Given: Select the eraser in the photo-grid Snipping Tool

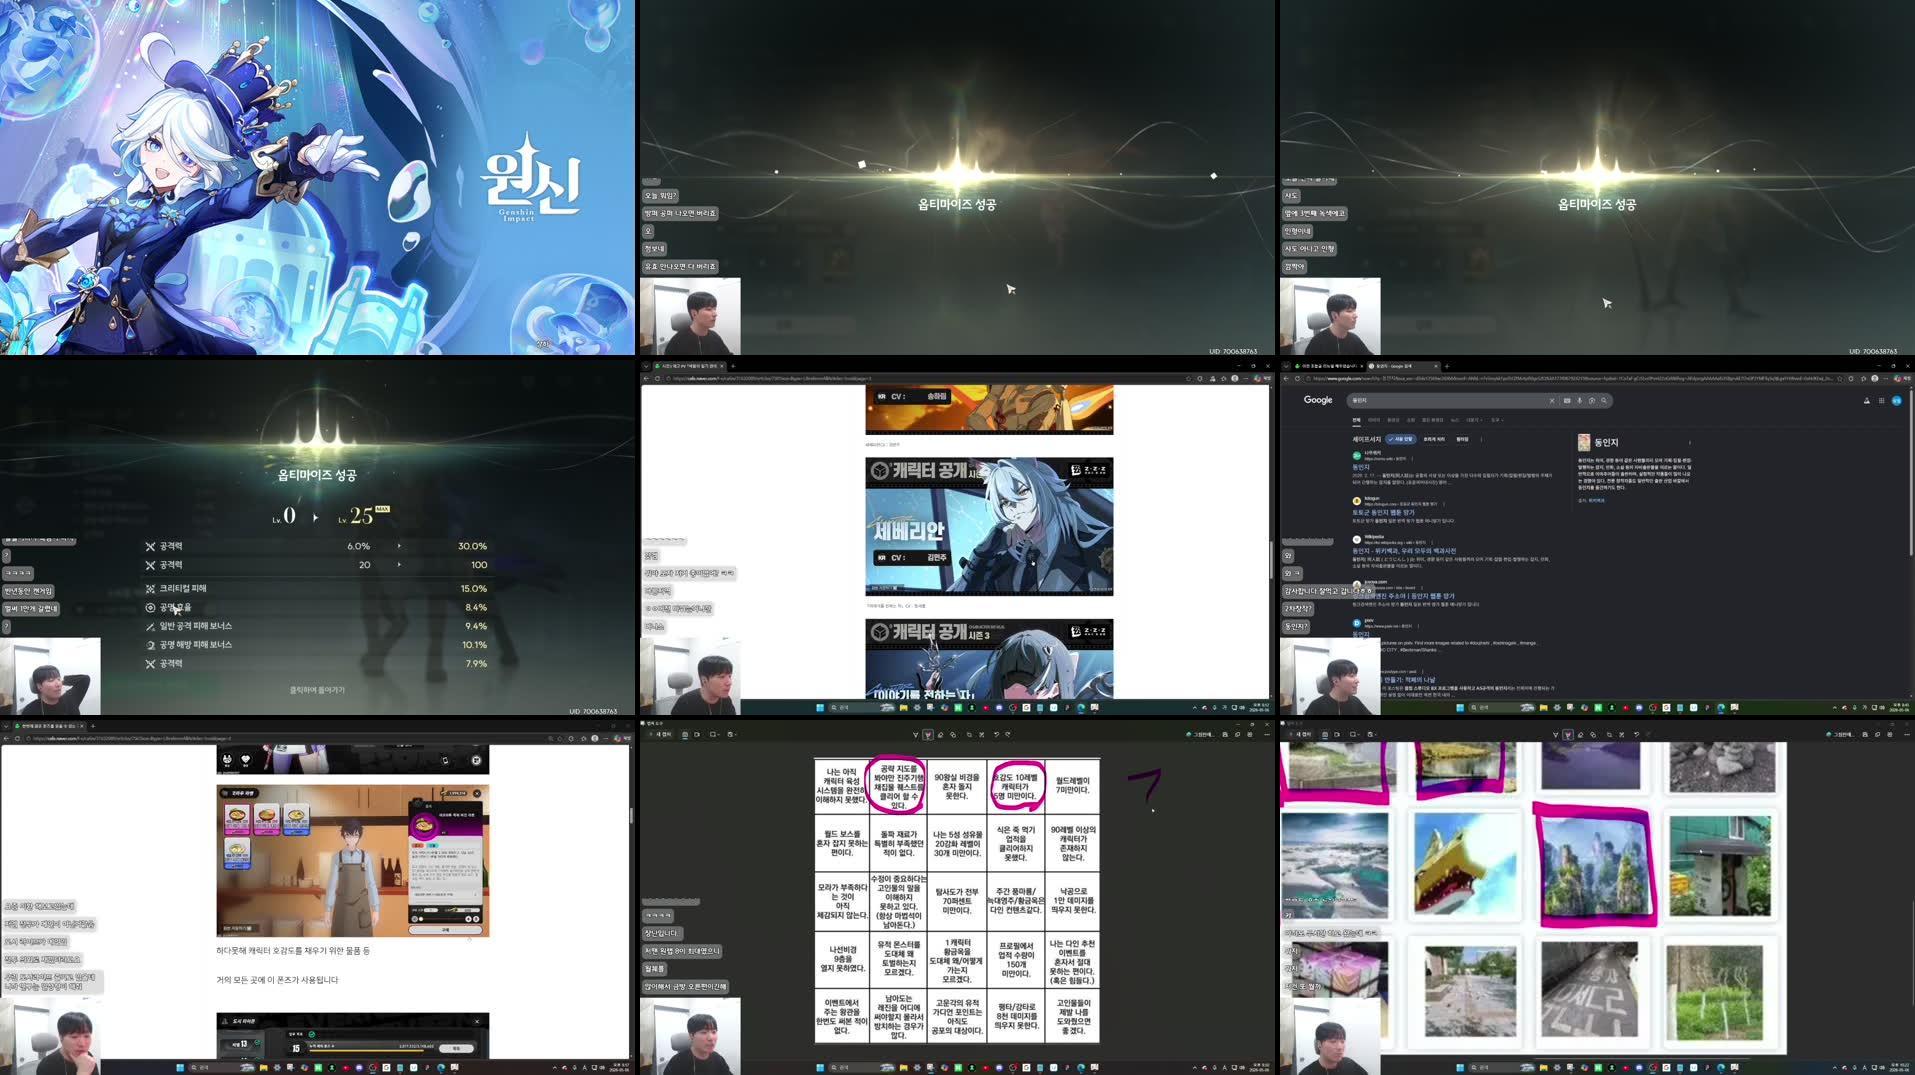Looking at the screenshot, I should click(x=1580, y=735).
